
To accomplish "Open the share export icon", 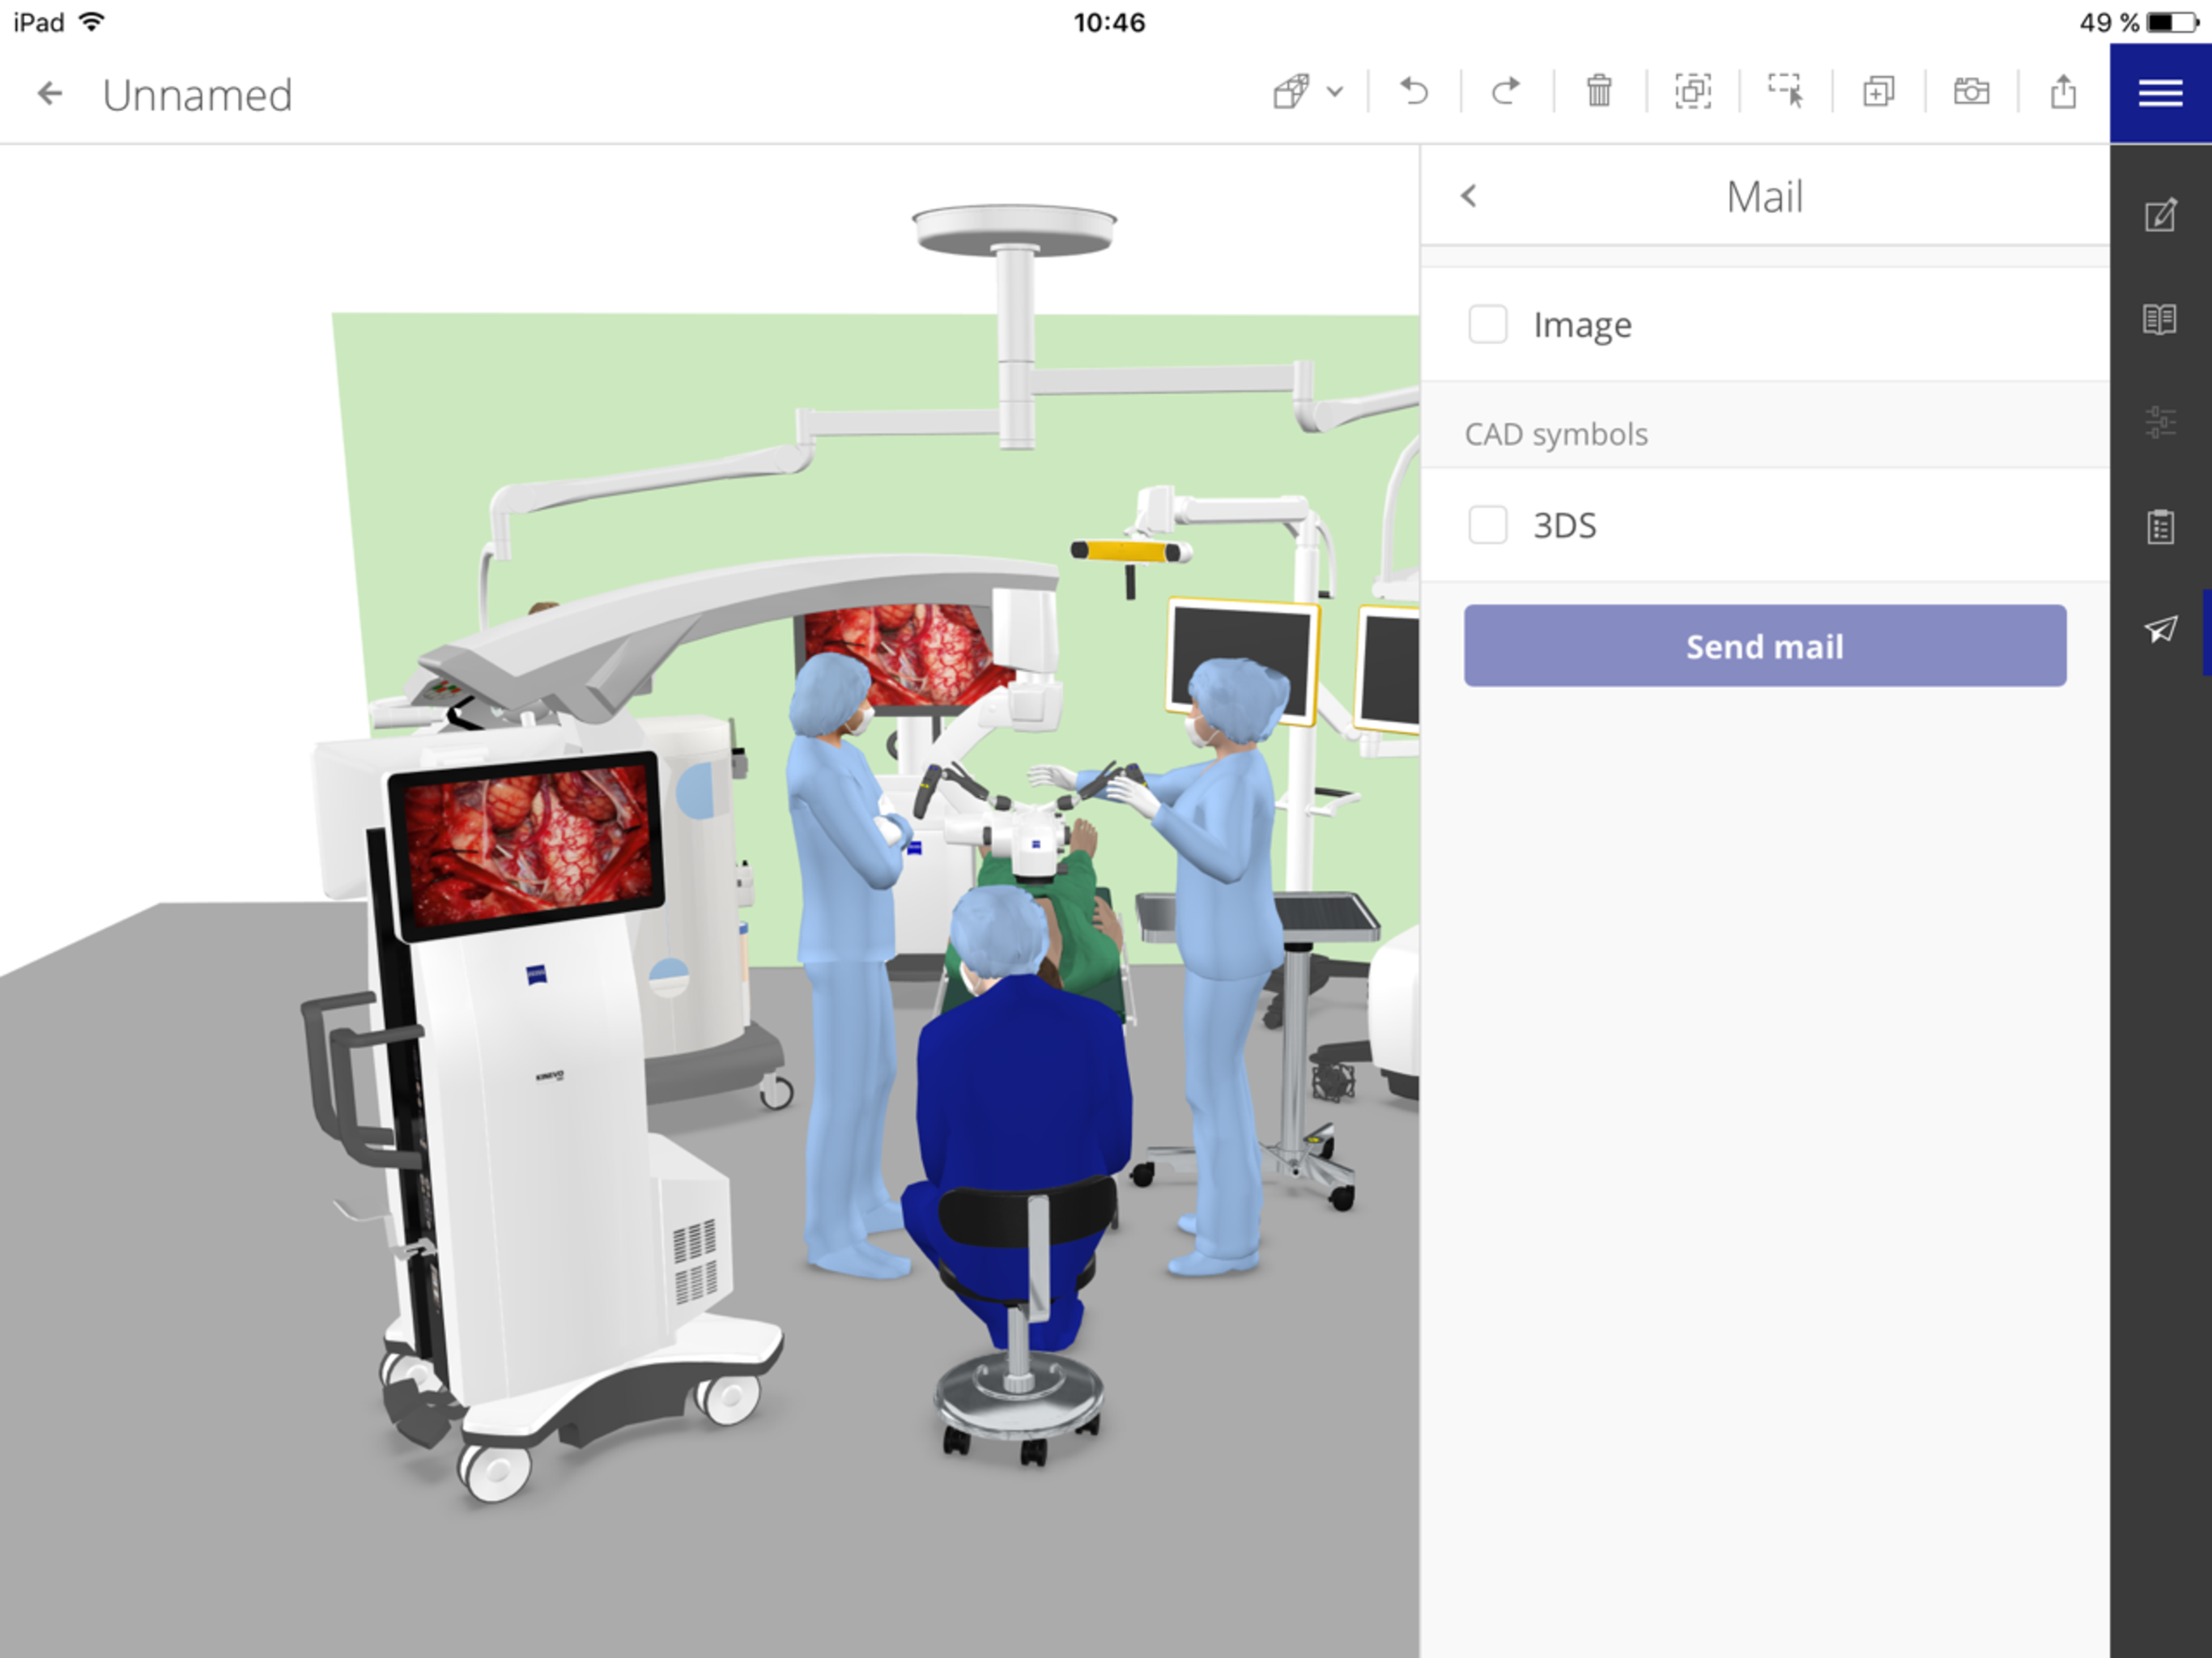I will point(2063,92).
